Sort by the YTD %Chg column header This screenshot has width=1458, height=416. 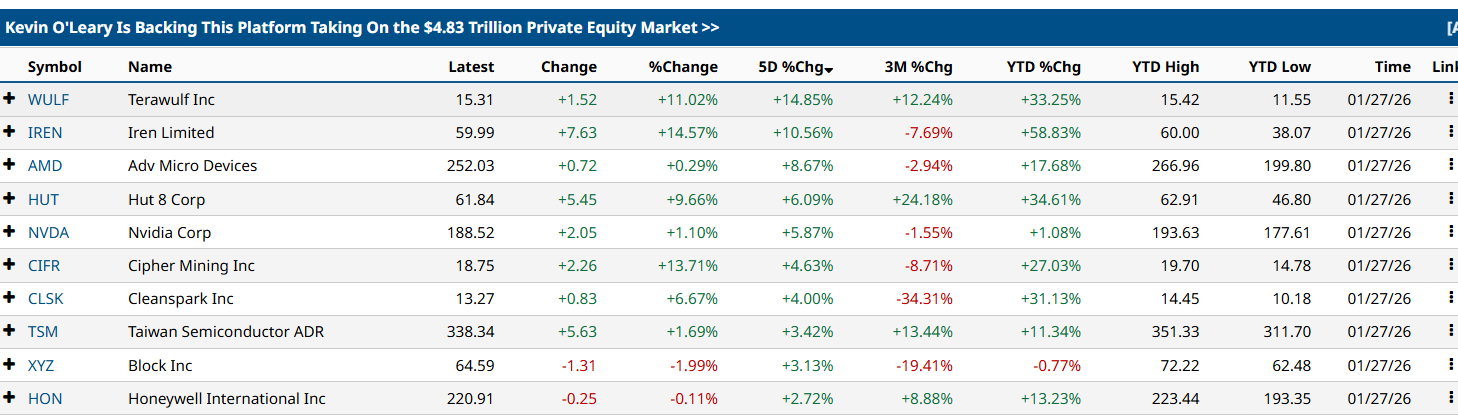tap(1043, 67)
